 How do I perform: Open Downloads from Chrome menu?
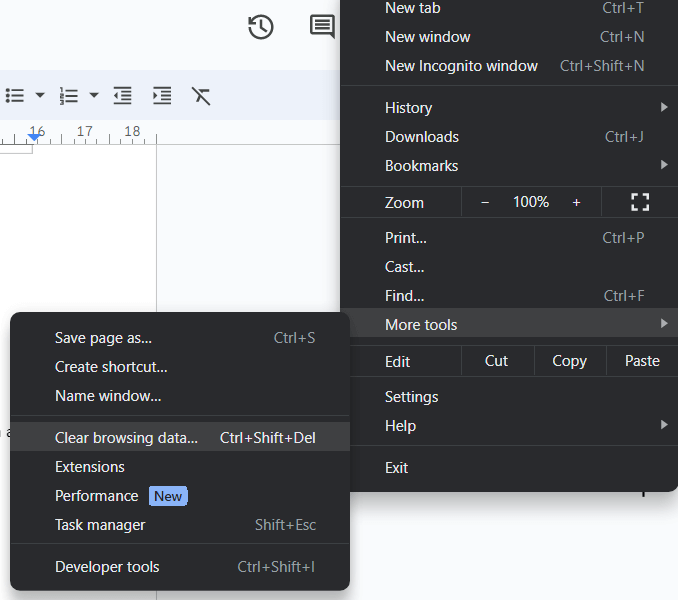click(x=509, y=137)
